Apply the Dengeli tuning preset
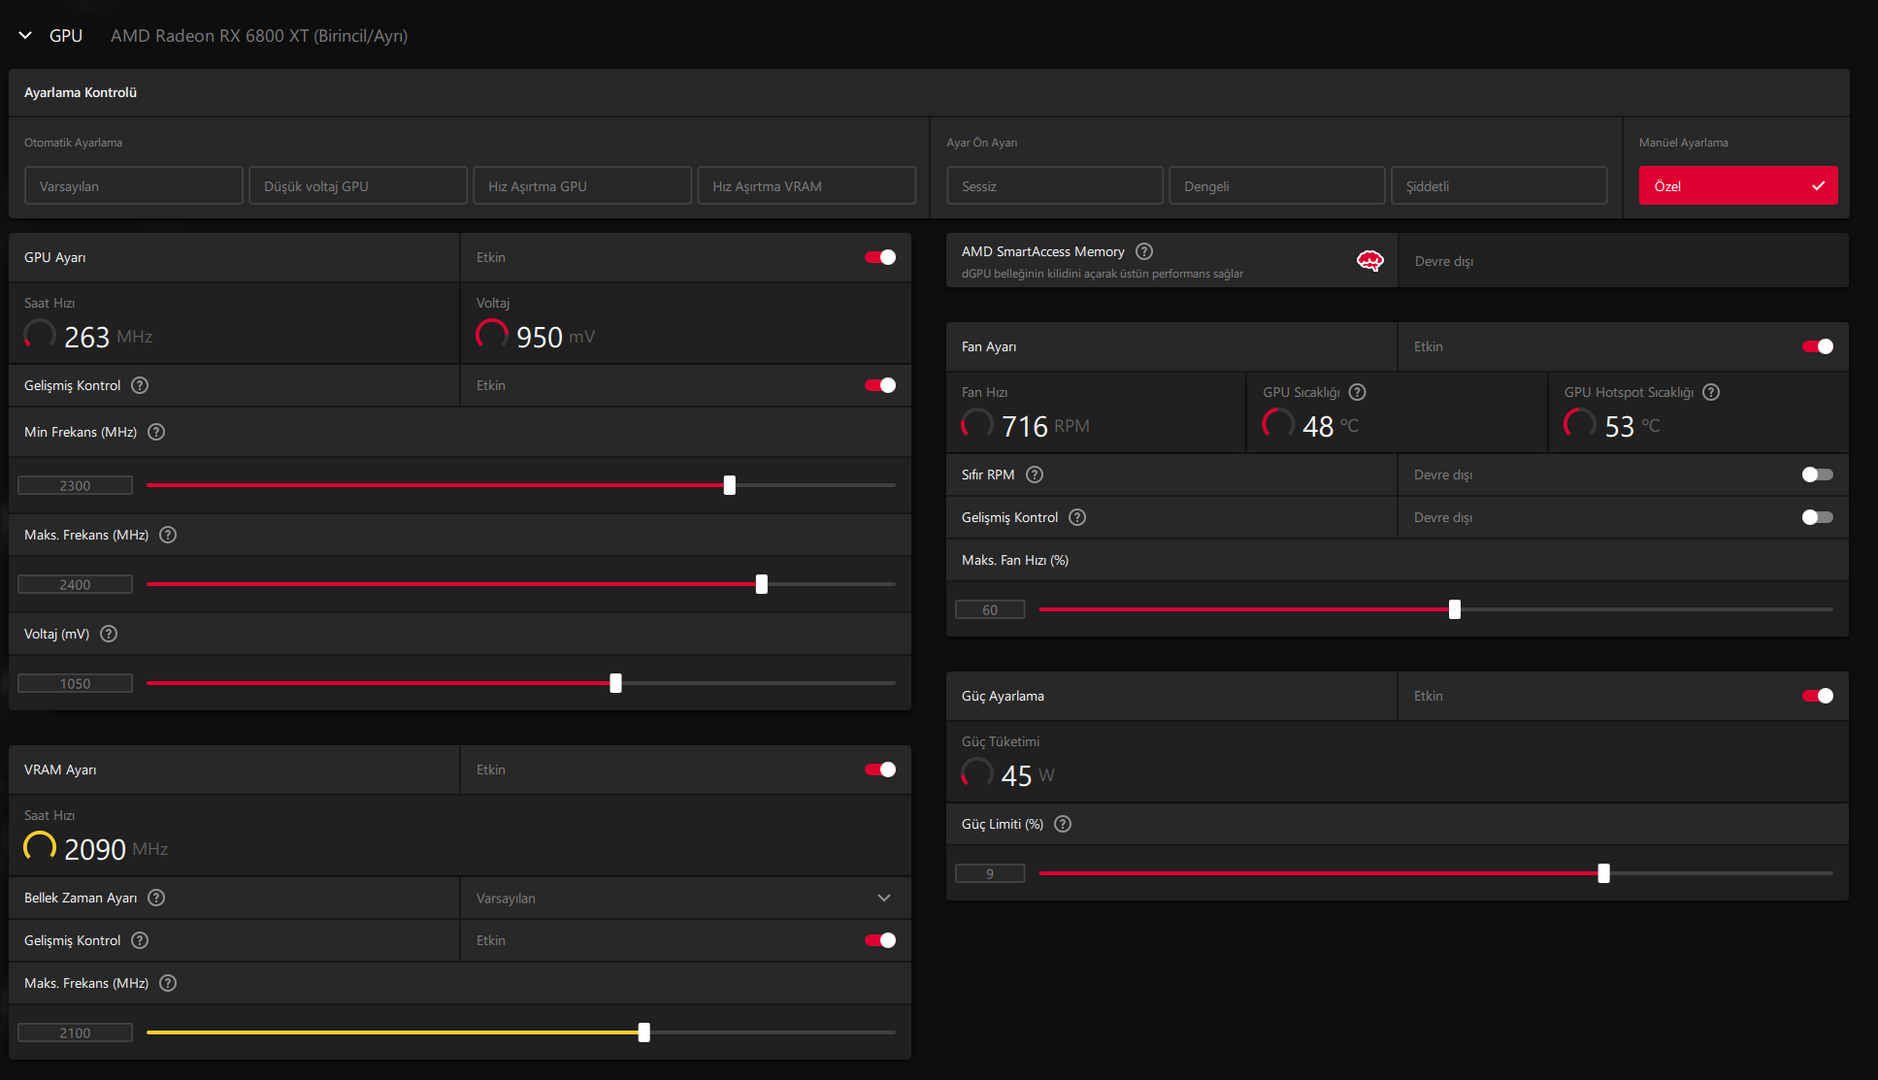The image size is (1878, 1080). [1277, 186]
